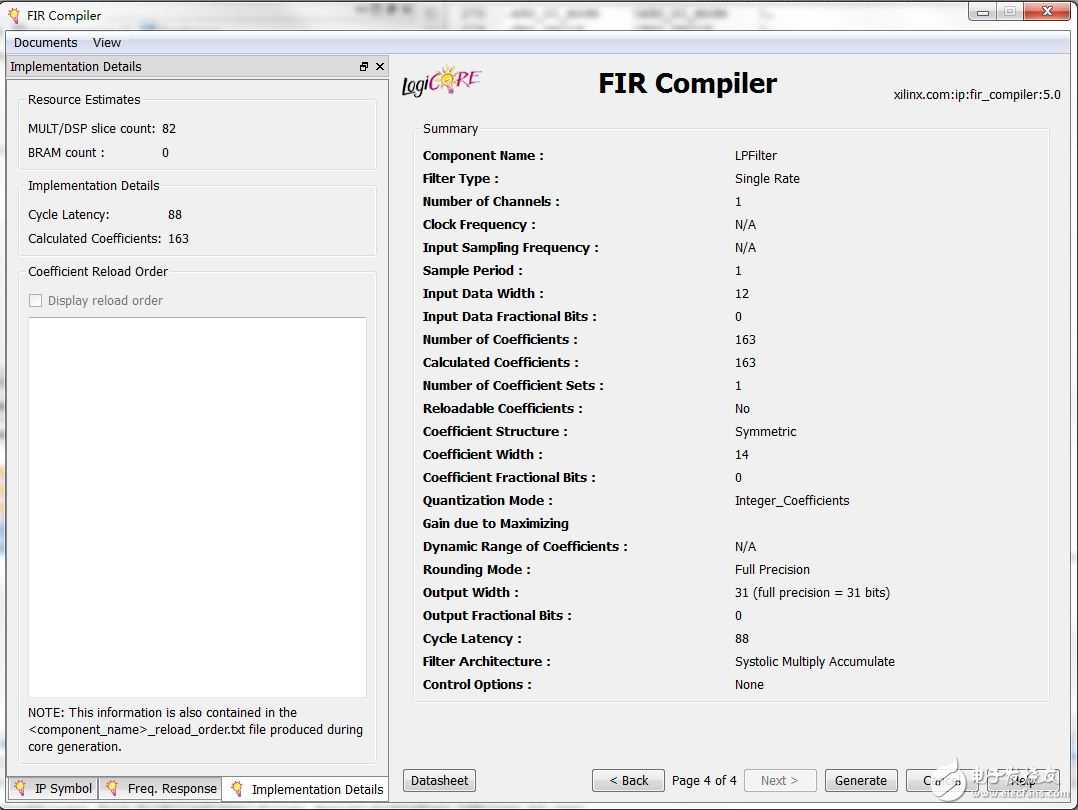
Task: Switch to the IP Symbol tab
Action: click(x=54, y=788)
